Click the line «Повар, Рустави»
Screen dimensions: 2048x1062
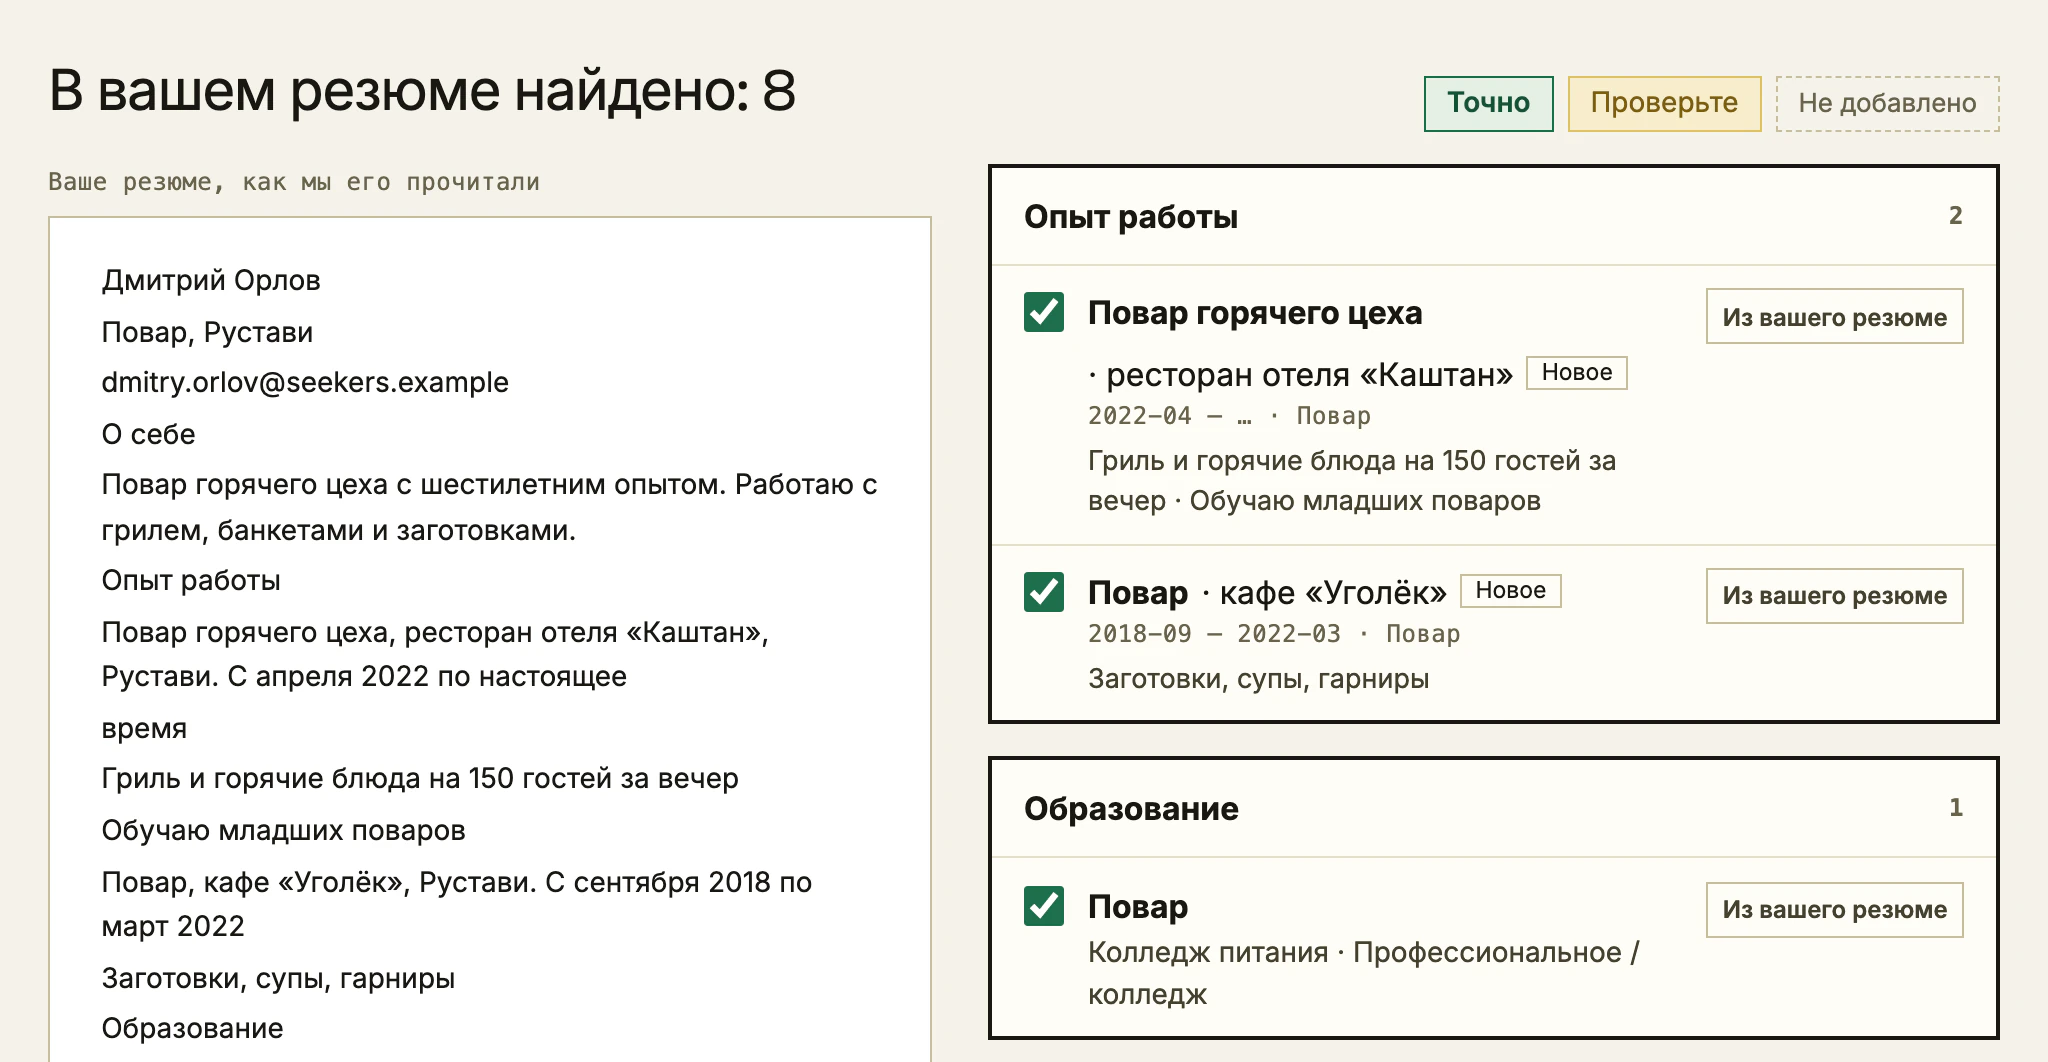pos(207,332)
